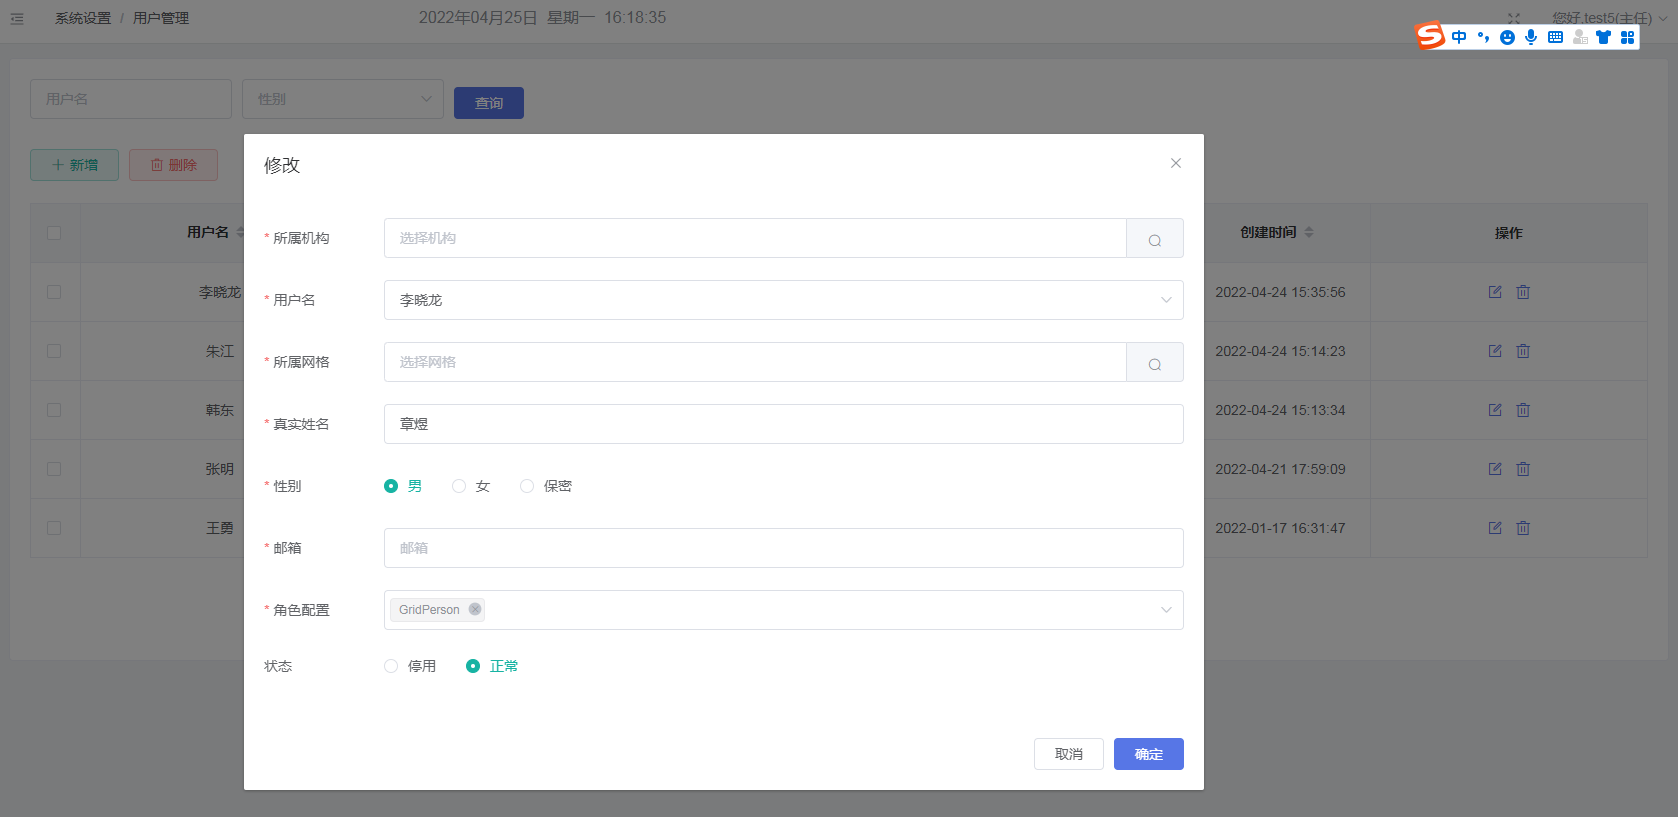Switch Sogou Chinese/English mode icon
The image size is (1678, 817).
pos(1459,37)
